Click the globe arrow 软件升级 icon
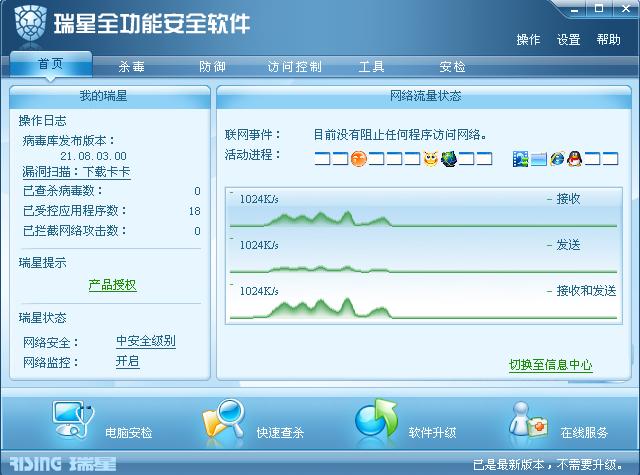The image size is (640, 475). pyautogui.click(x=376, y=419)
